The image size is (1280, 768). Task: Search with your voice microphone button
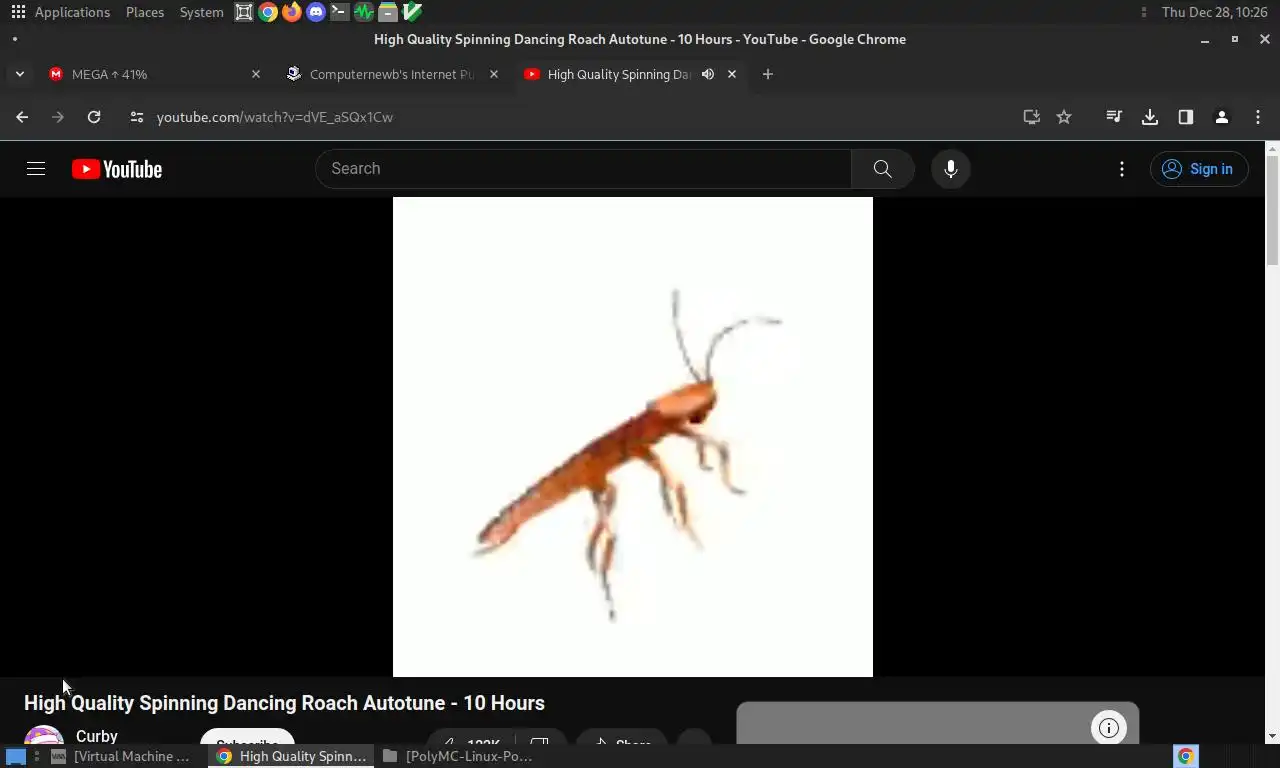[951, 169]
